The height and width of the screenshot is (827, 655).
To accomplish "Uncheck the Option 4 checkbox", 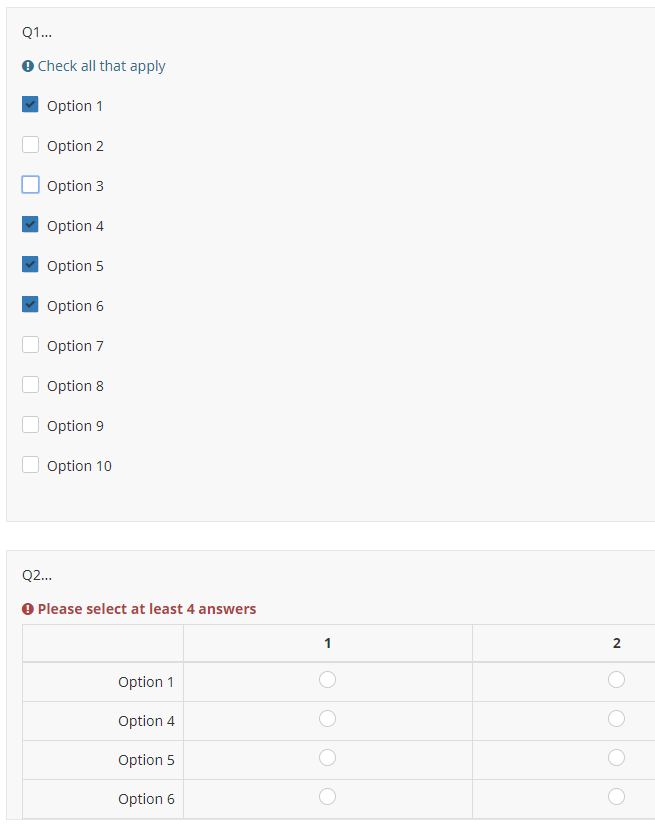I will point(30,225).
